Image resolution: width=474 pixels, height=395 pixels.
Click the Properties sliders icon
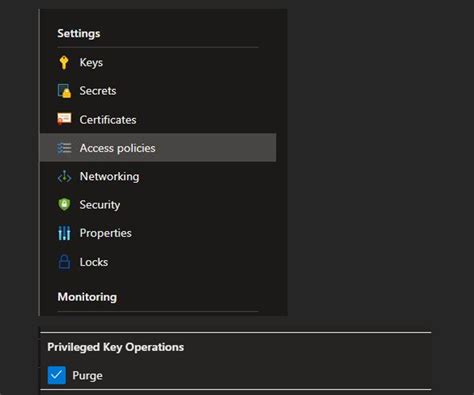tap(64, 233)
